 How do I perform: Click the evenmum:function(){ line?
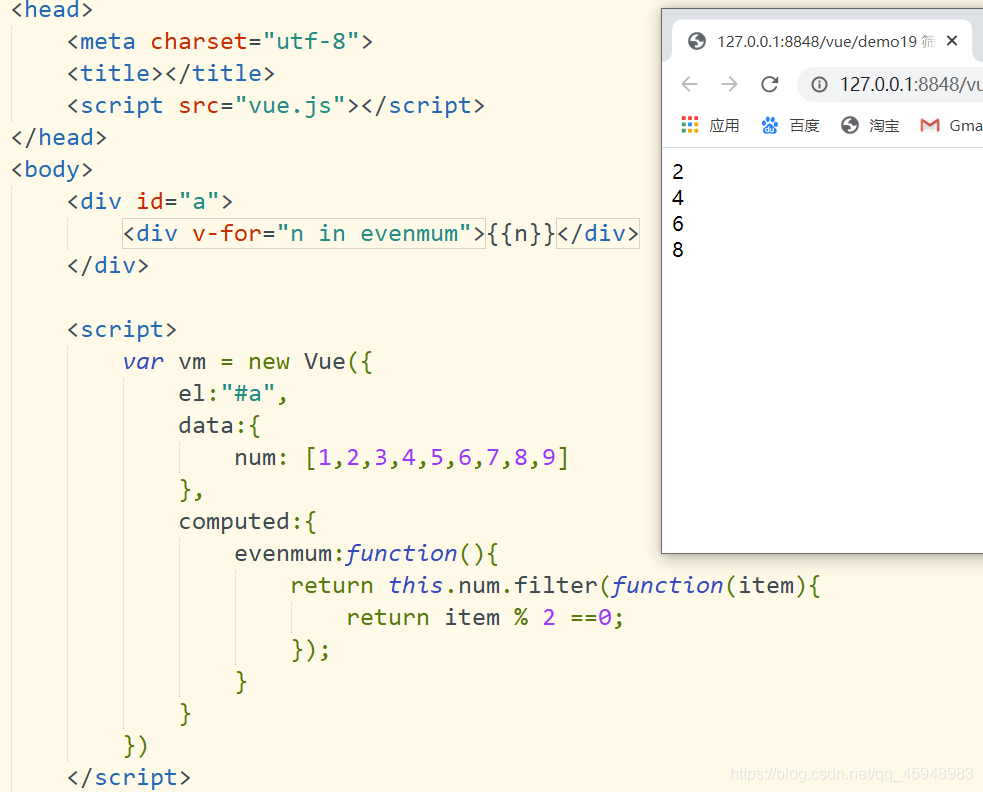point(366,554)
